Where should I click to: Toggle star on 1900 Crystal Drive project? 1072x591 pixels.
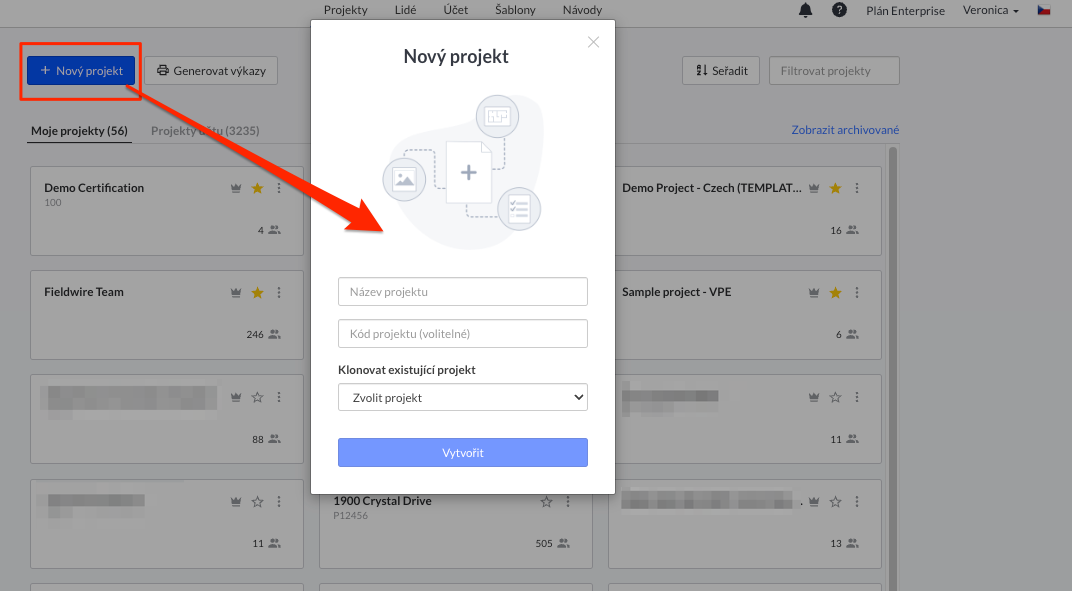(546, 502)
